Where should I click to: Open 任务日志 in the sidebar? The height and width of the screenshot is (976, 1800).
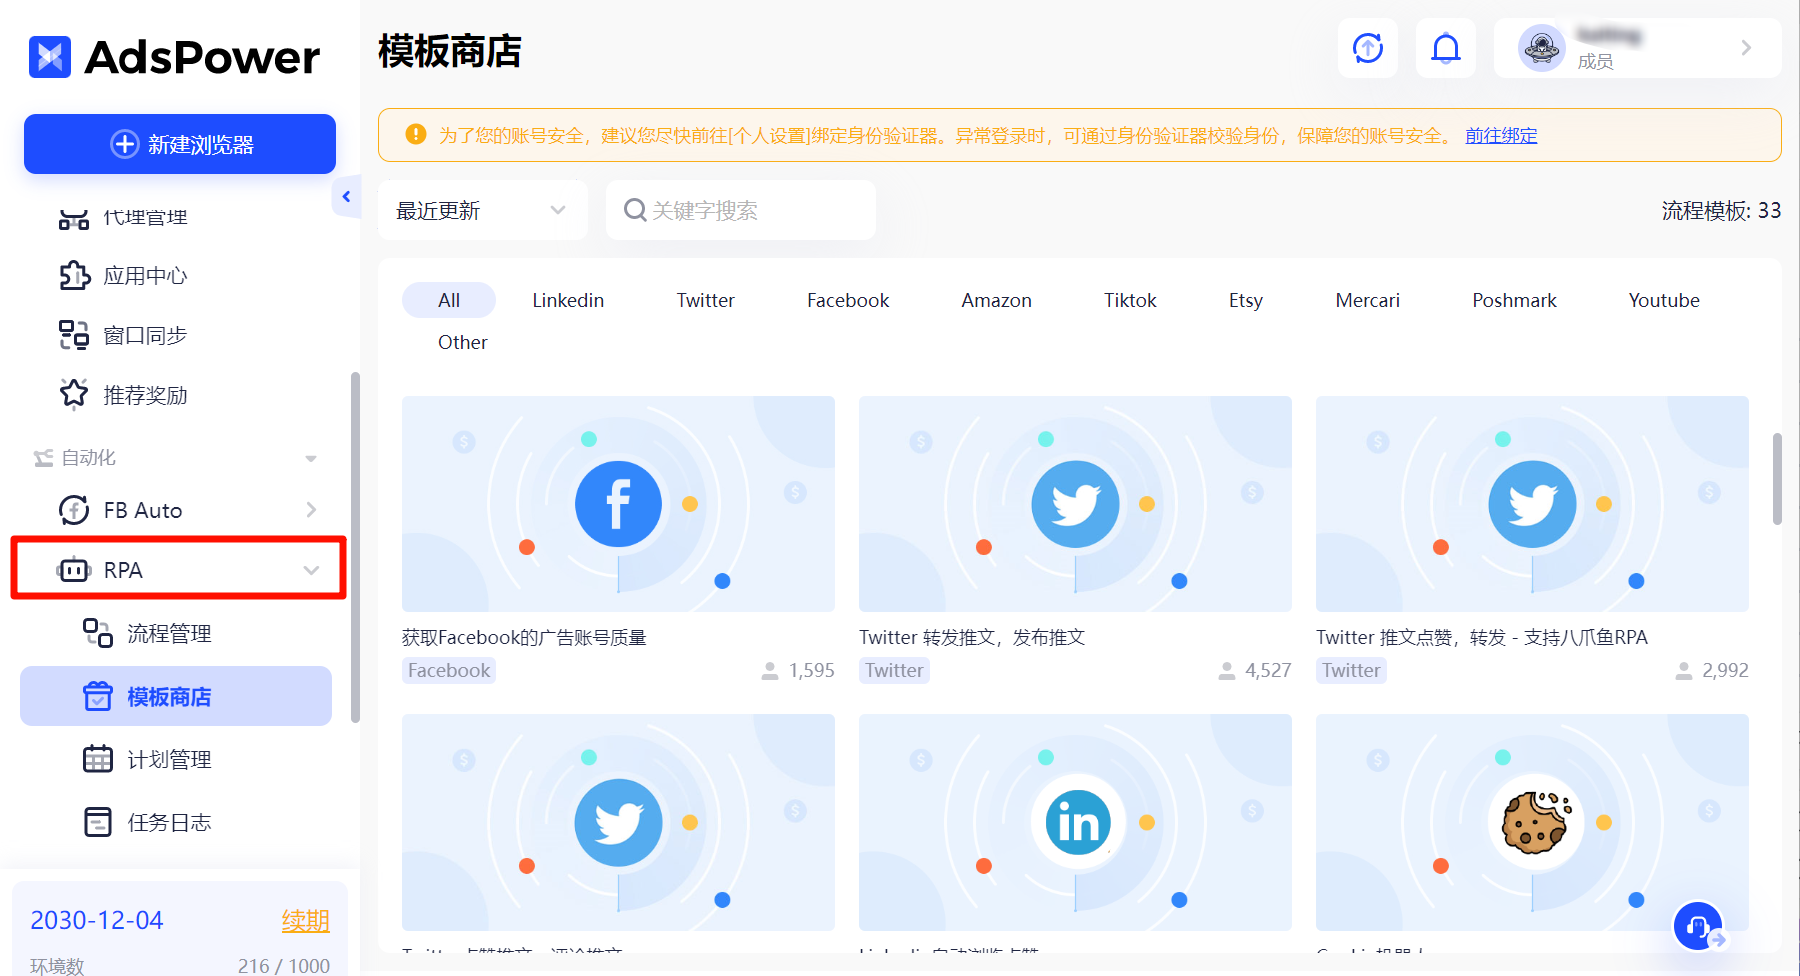click(169, 823)
